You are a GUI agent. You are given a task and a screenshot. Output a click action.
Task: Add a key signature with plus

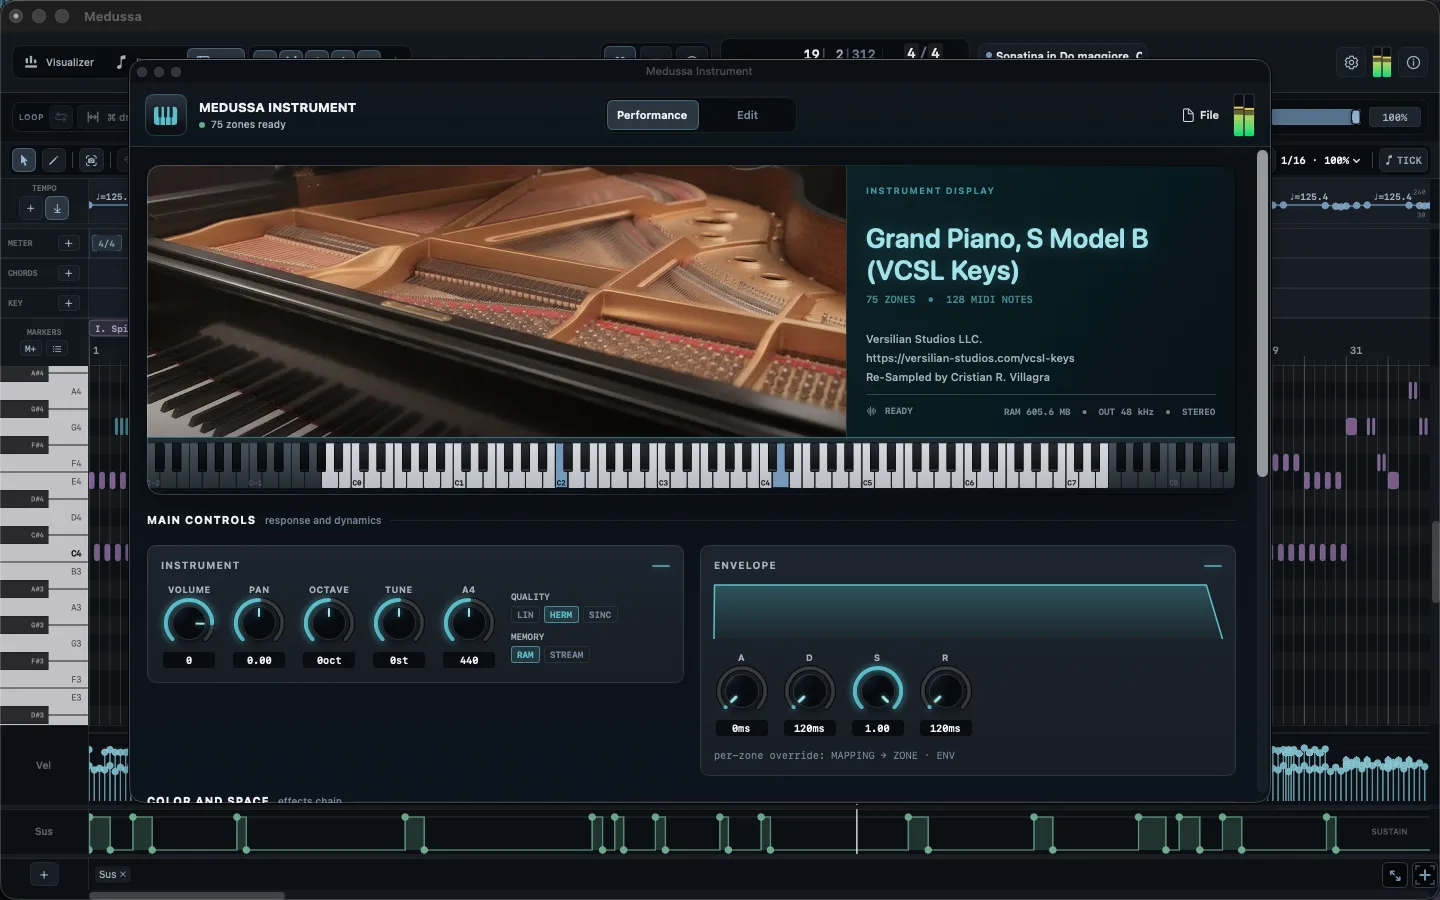(x=68, y=303)
